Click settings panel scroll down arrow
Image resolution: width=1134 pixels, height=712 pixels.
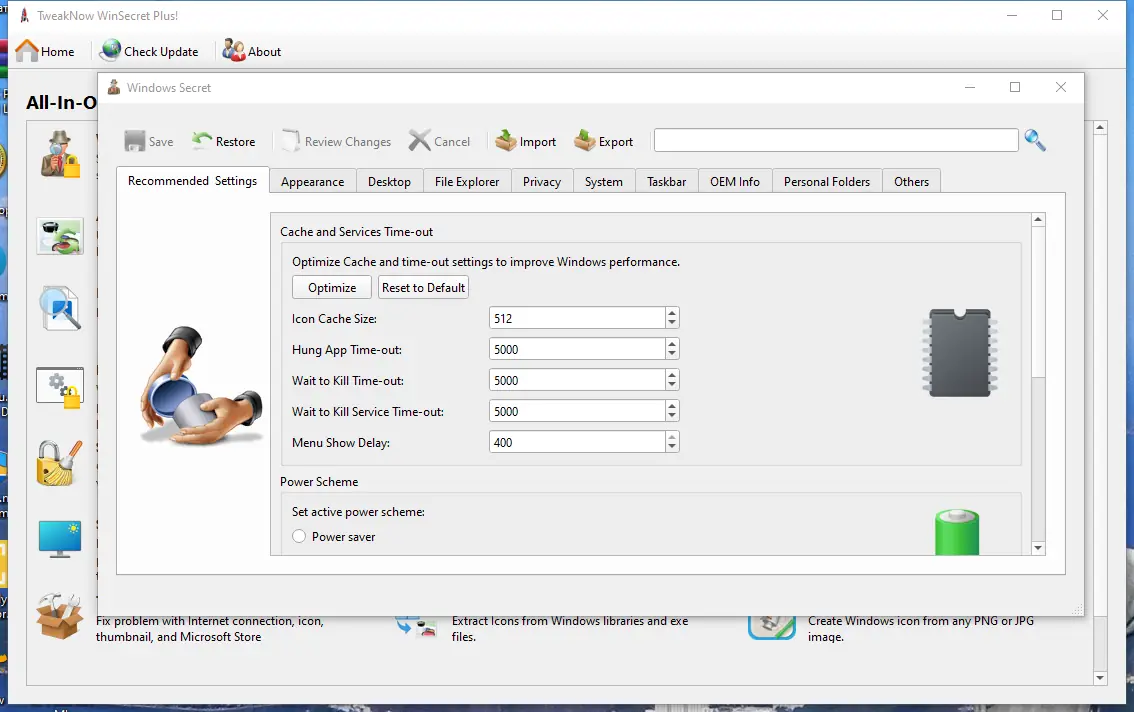tap(1039, 548)
